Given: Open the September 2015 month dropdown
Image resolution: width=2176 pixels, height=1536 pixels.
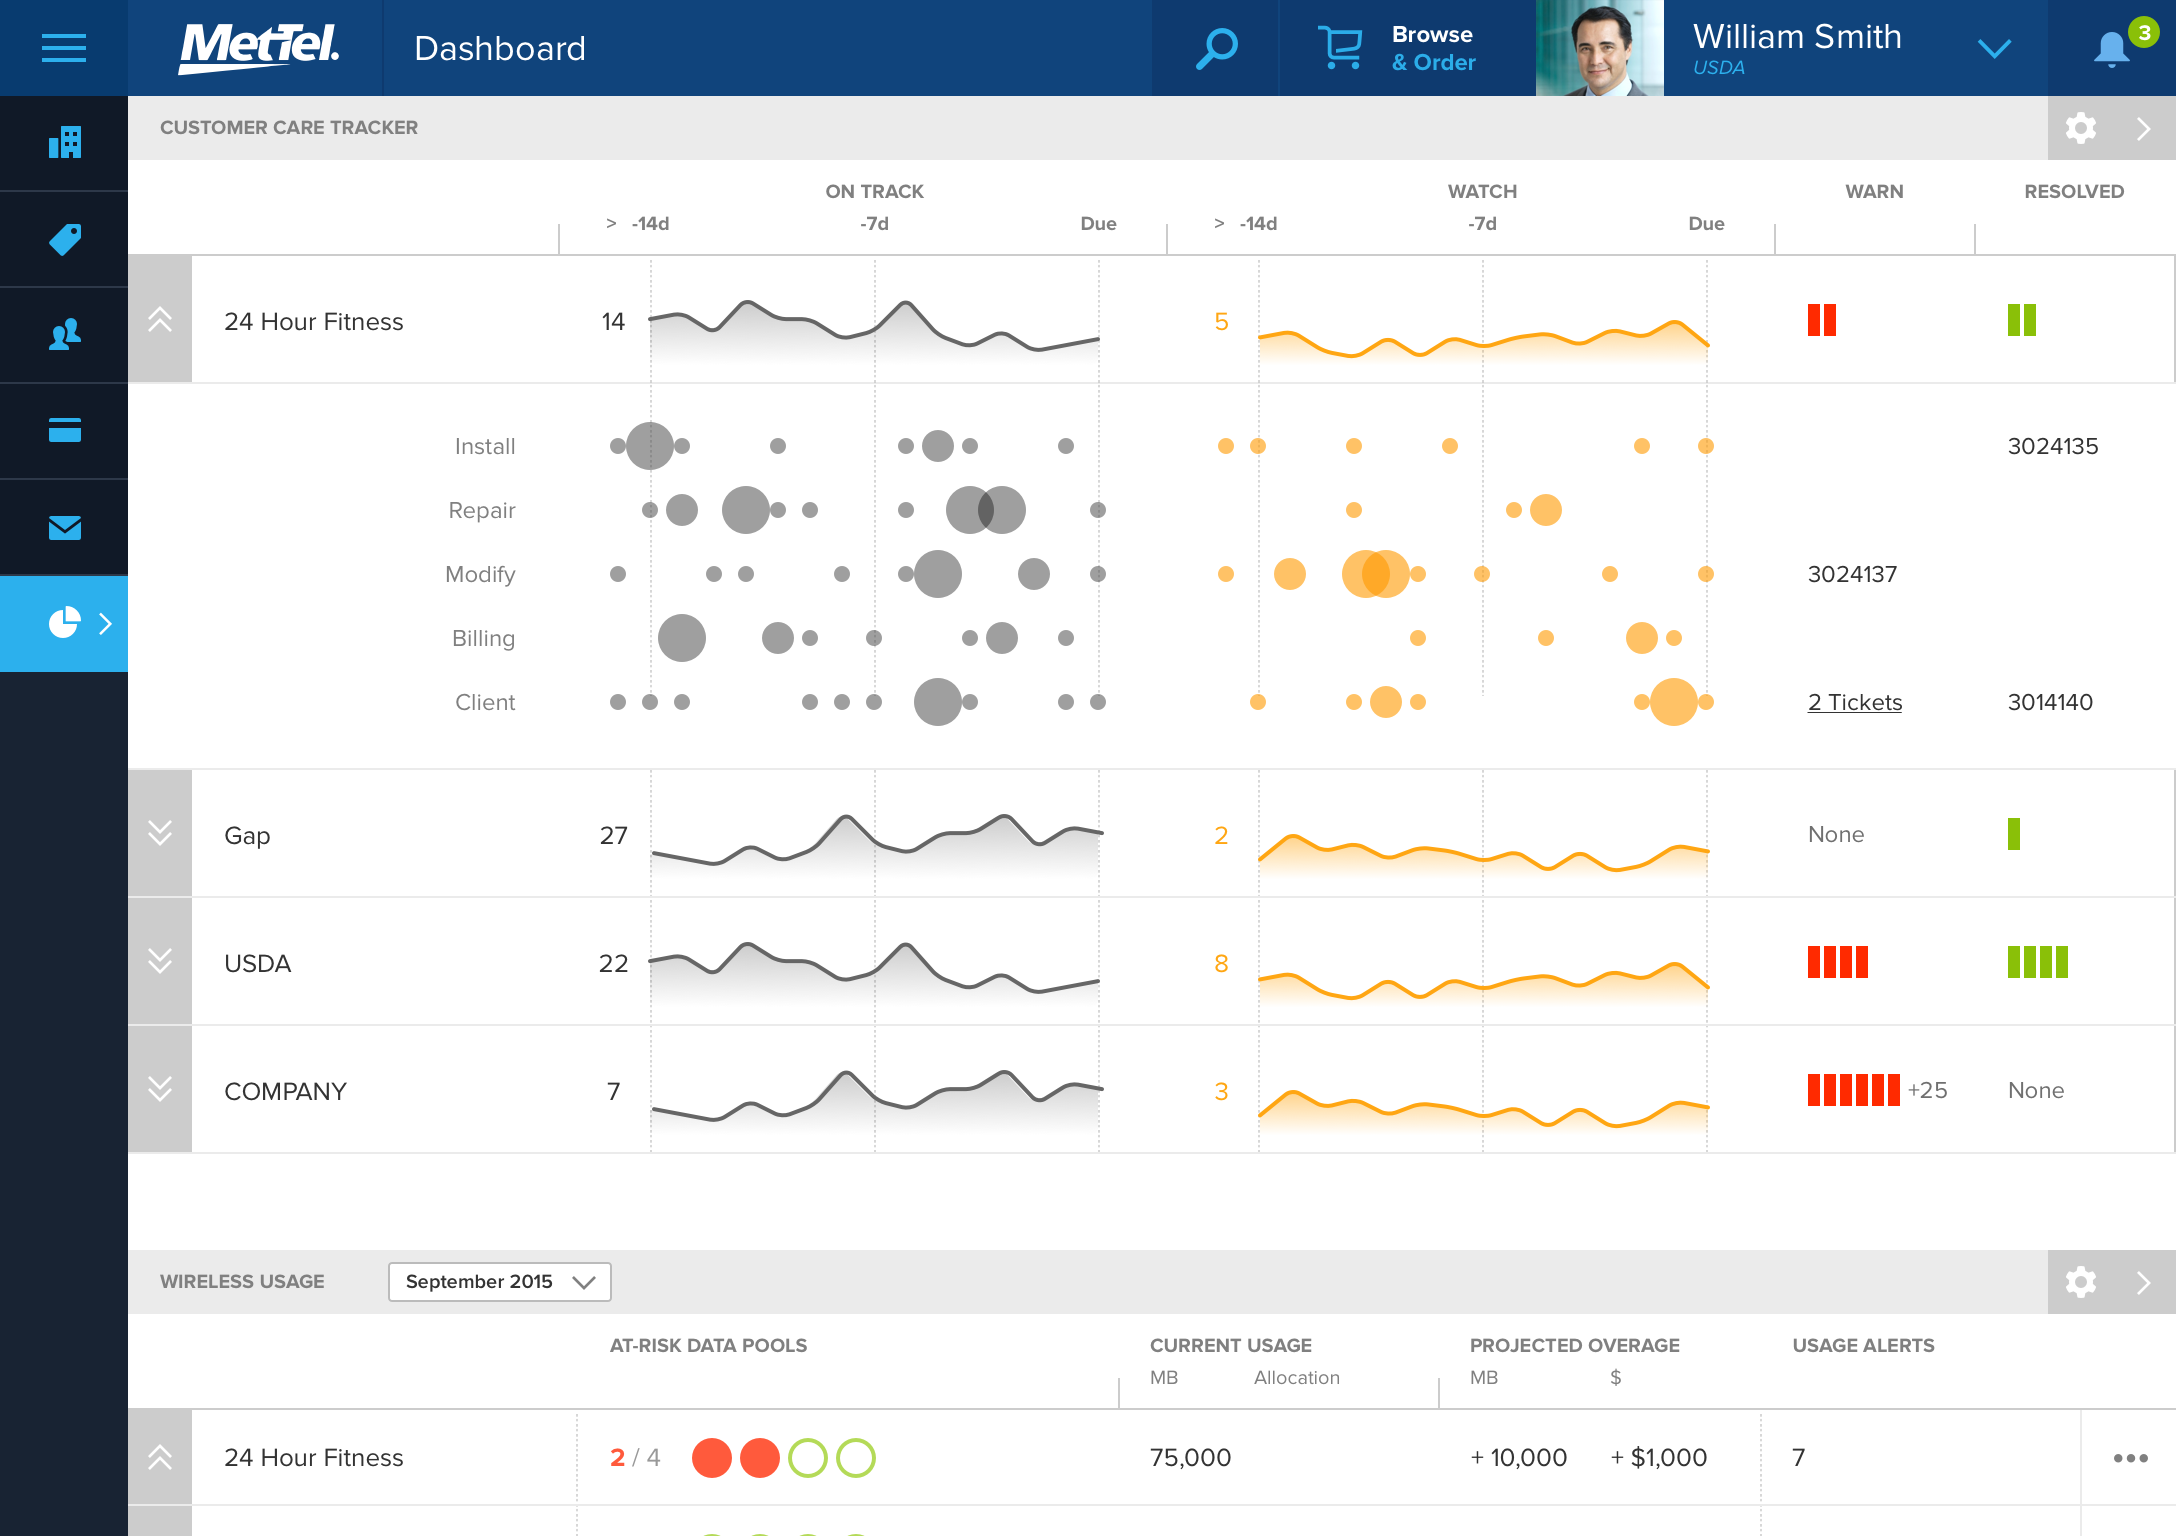Looking at the screenshot, I should pos(499,1282).
